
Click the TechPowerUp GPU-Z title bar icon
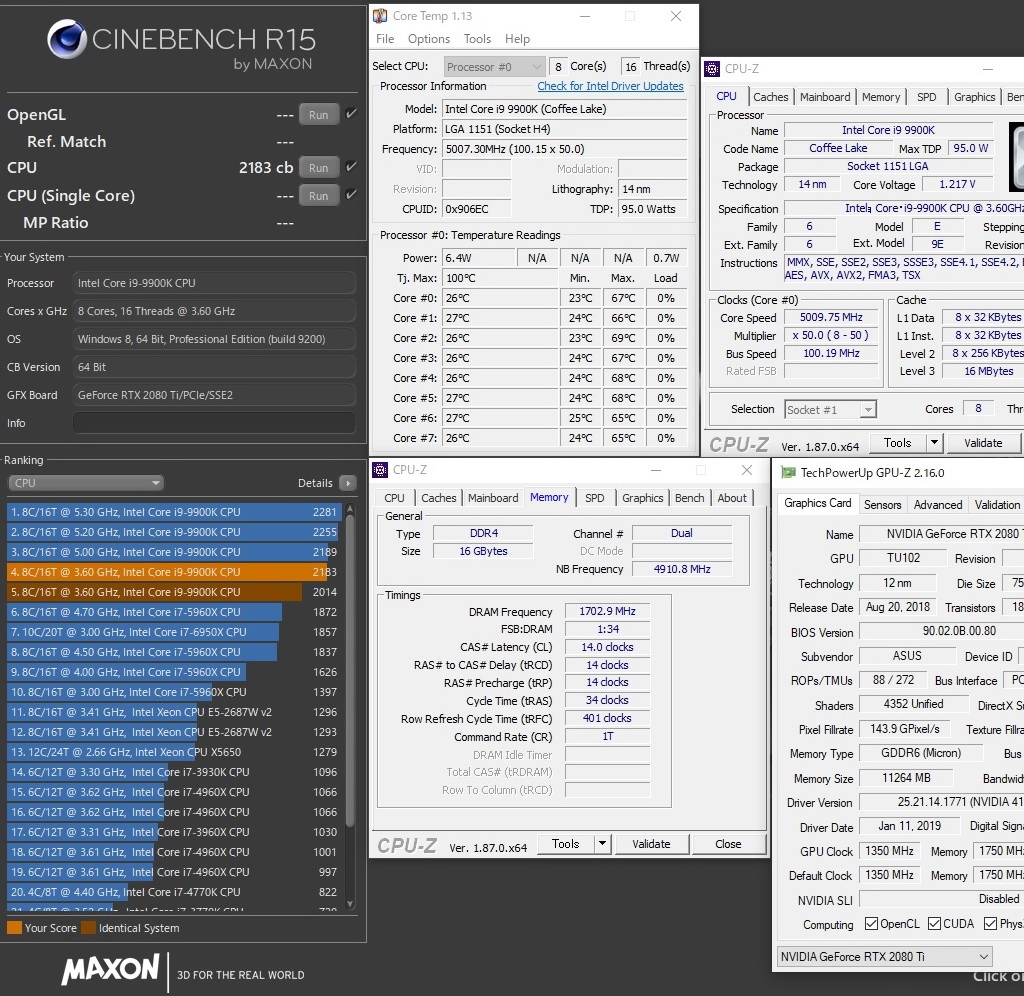[x=788, y=473]
